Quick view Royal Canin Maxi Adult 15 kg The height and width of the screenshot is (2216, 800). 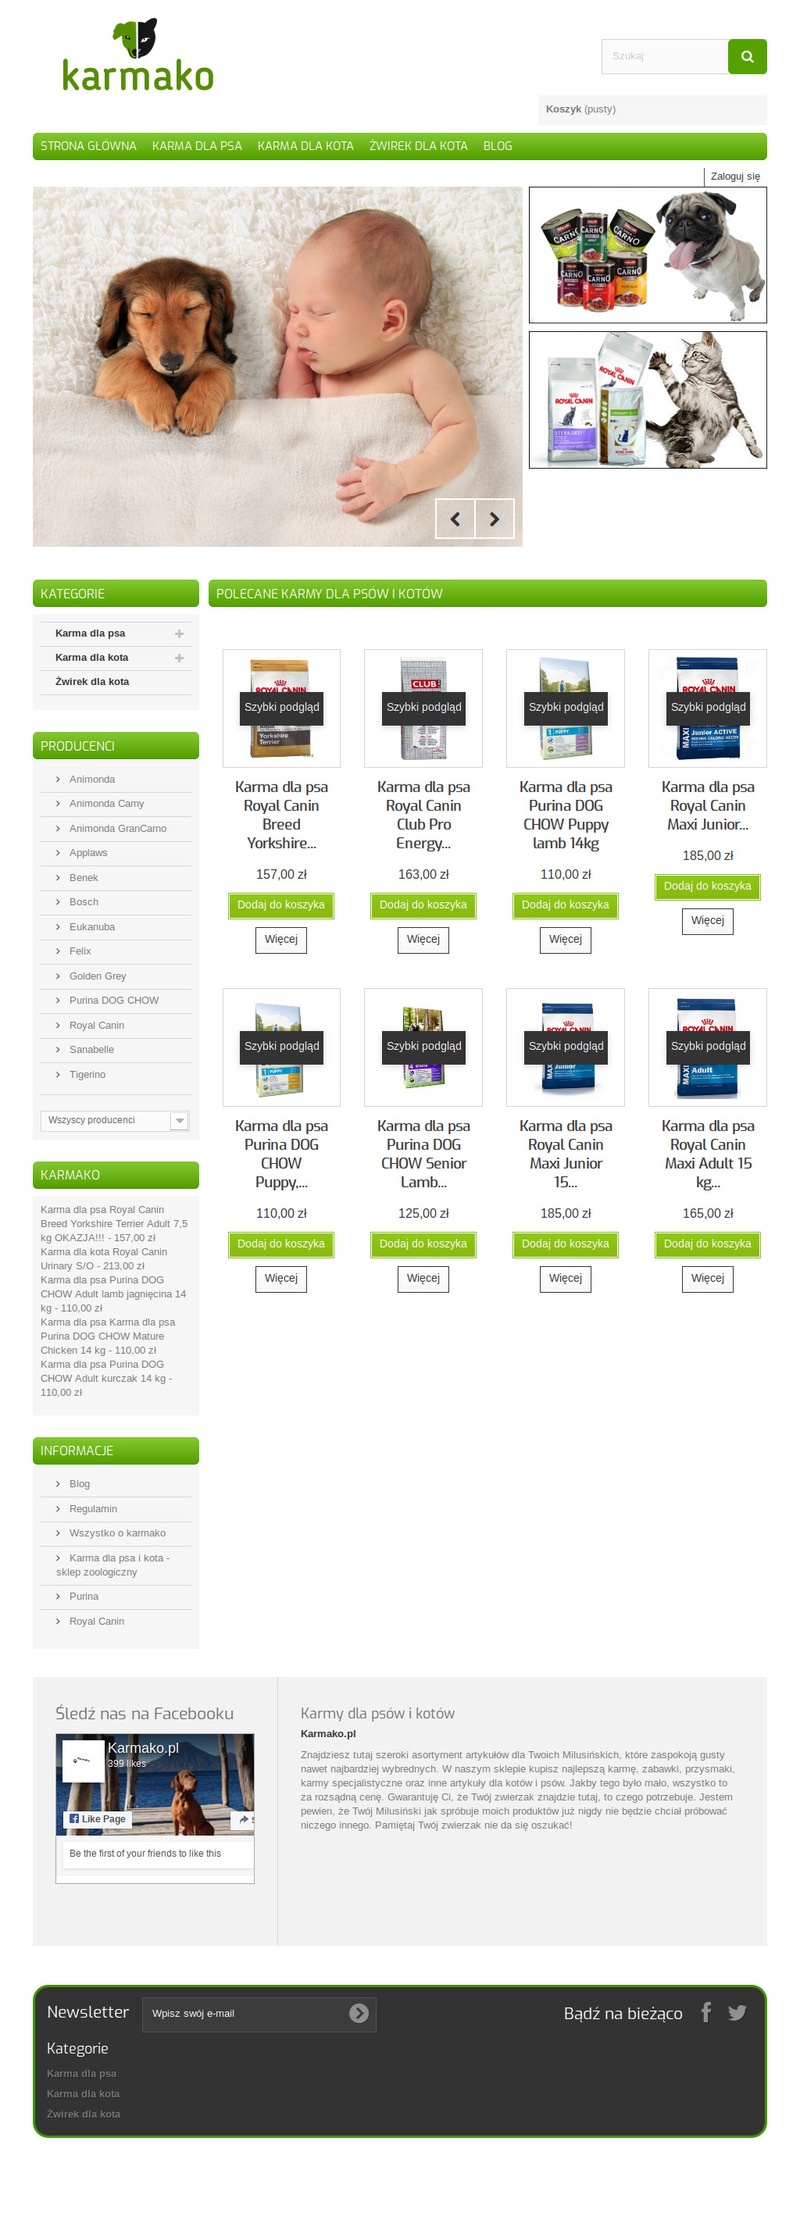point(708,1046)
